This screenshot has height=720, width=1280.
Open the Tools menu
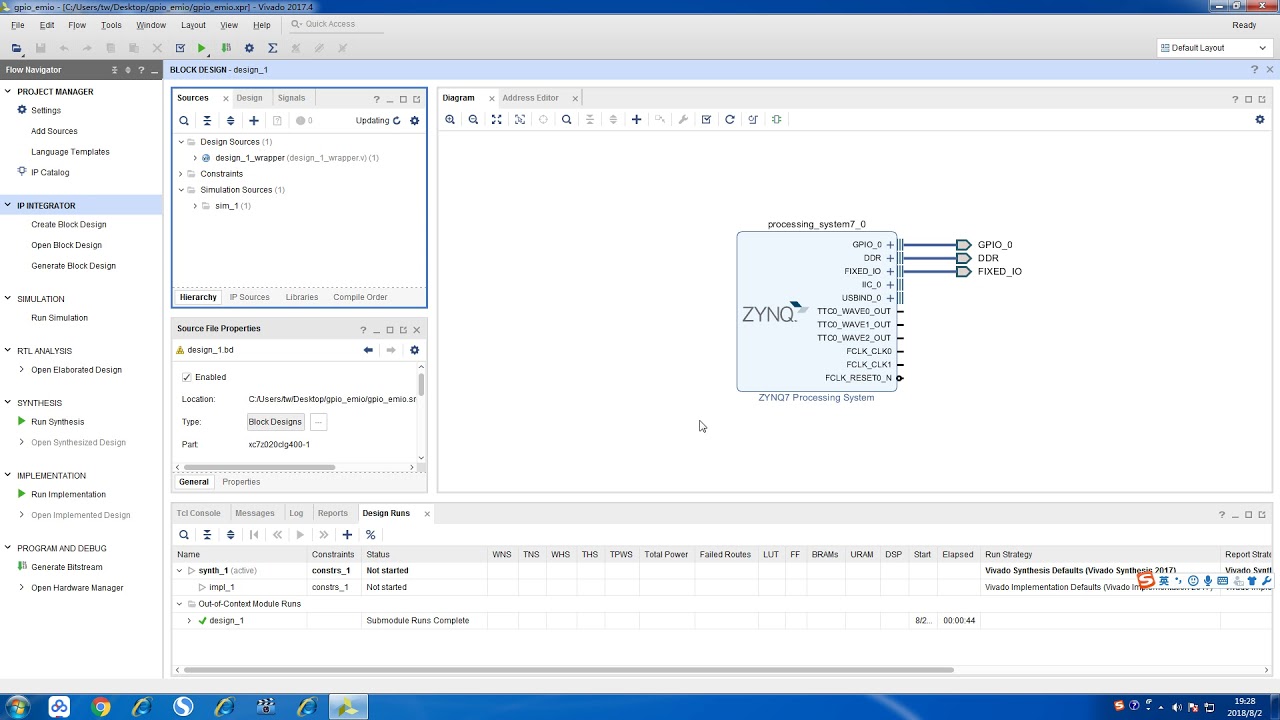pos(111,25)
